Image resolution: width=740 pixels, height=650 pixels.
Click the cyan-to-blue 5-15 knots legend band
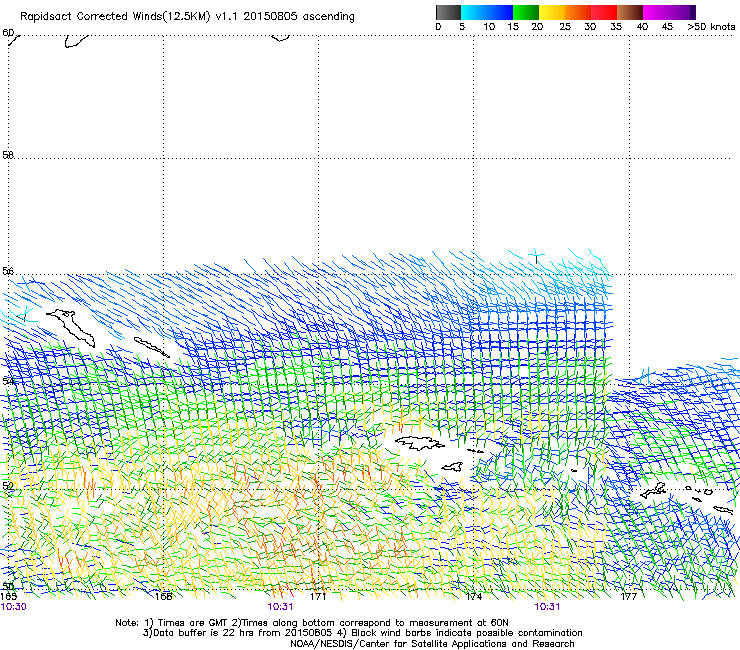(x=487, y=12)
